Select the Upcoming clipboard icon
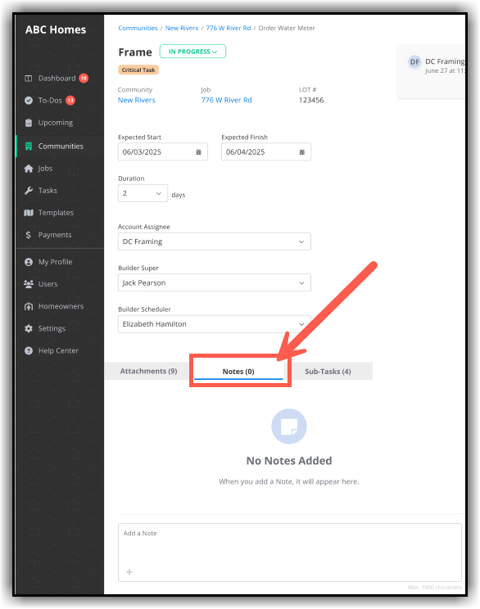 (x=28, y=123)
